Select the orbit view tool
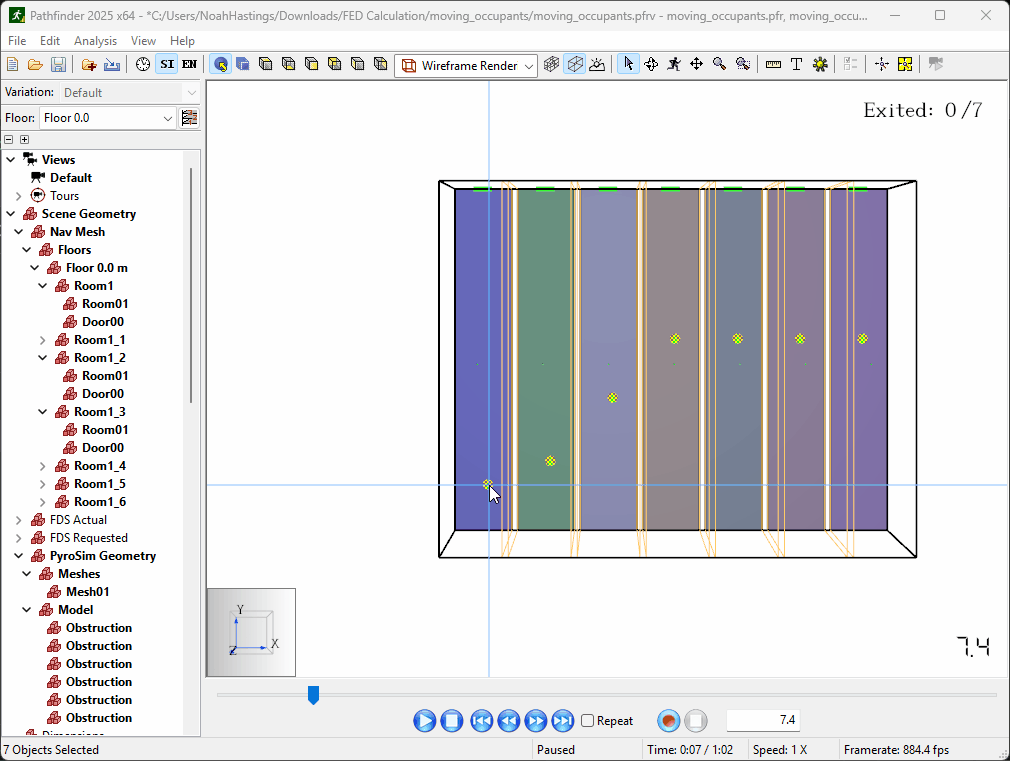 click(651, 64)
